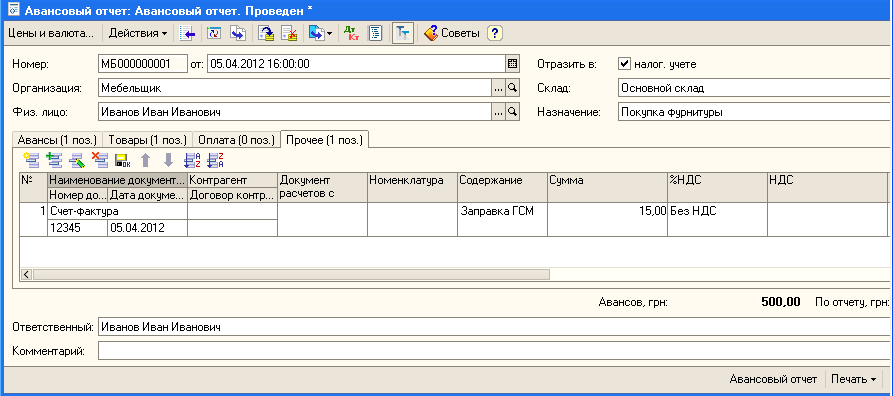Click table date cell 05.04.2012
Viewport: 893px width, 396px height.
(x=148, y=228)
